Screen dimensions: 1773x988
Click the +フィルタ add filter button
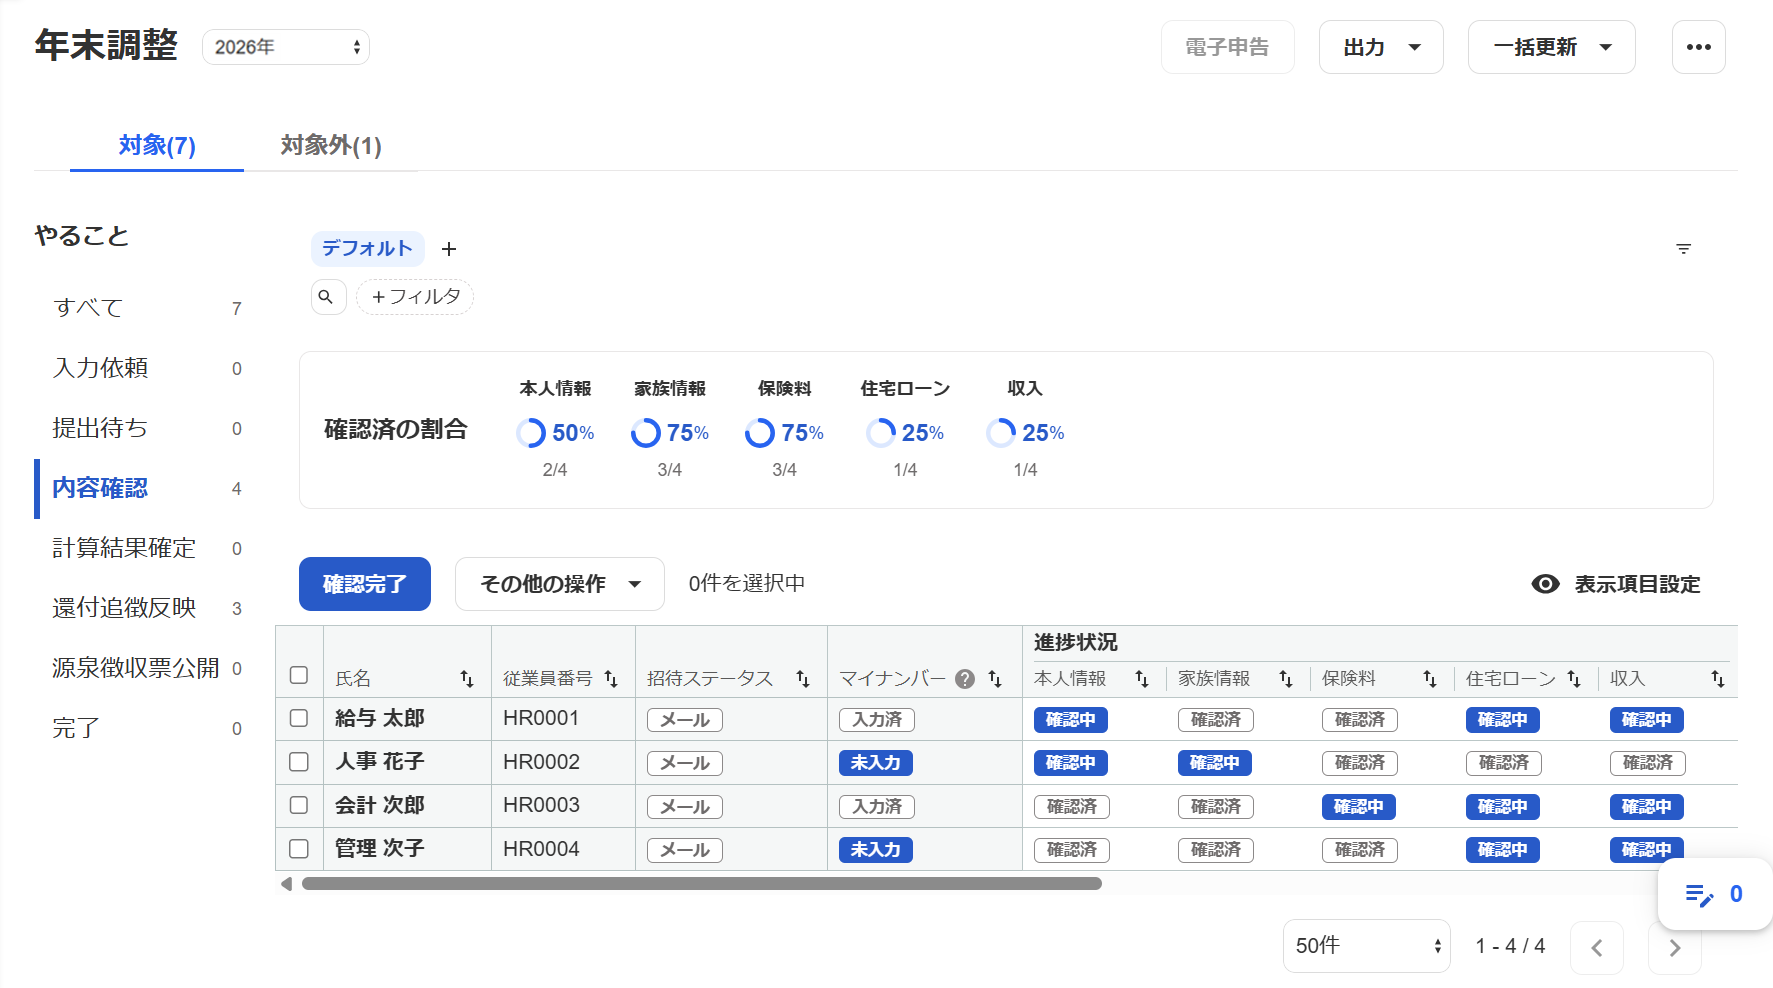pos(415,297)
